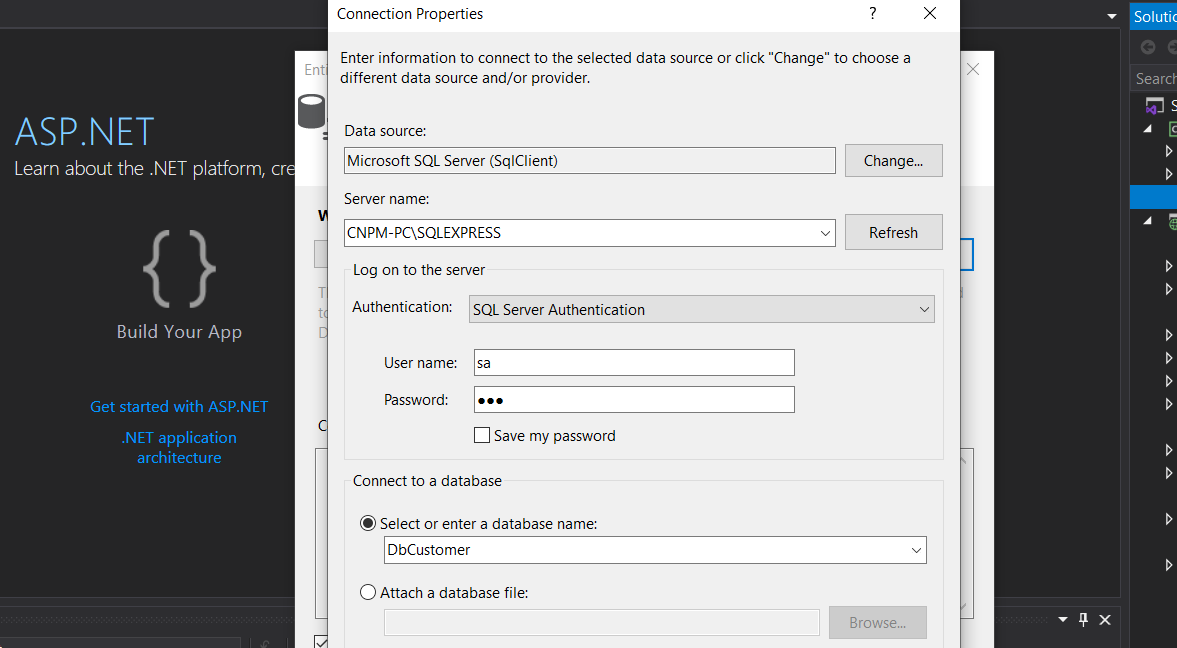Click the scroll down arrow in the wizard list
This screenshot has height=648, width=1177.
965,607
